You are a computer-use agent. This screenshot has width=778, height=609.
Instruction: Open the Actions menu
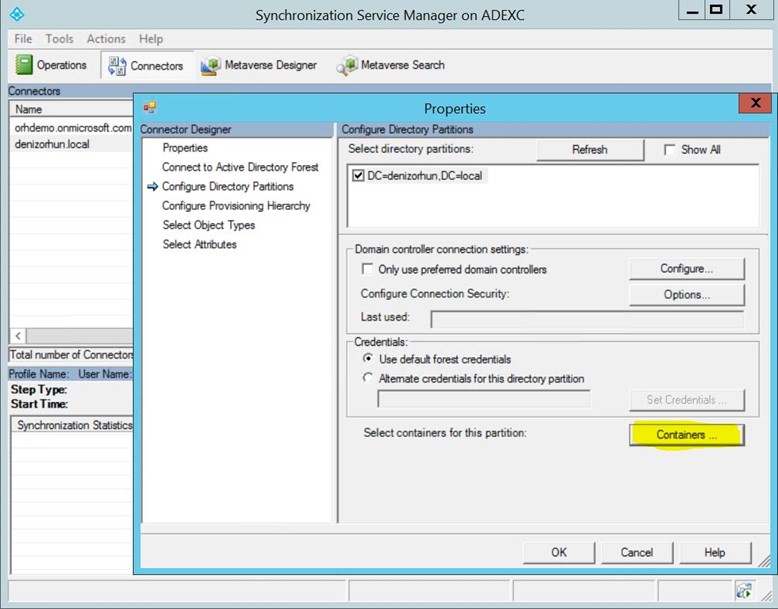point(106,39)
